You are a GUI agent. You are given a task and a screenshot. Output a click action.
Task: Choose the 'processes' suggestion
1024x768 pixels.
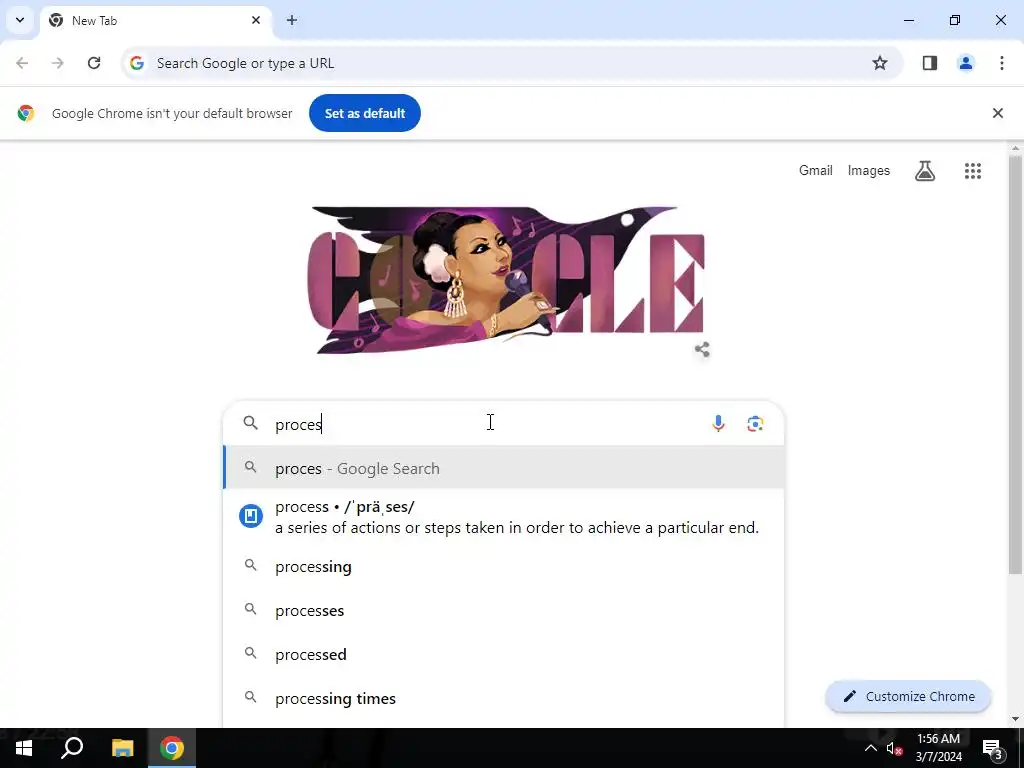[504, 611]
